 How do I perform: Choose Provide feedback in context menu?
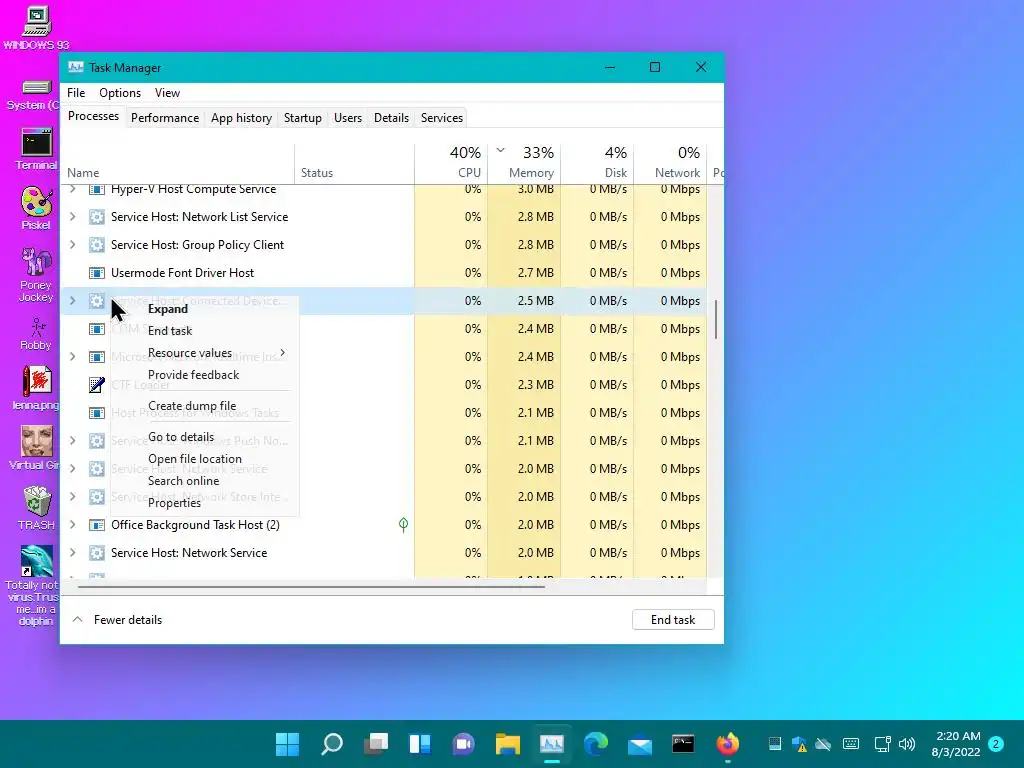click(193, 375)
